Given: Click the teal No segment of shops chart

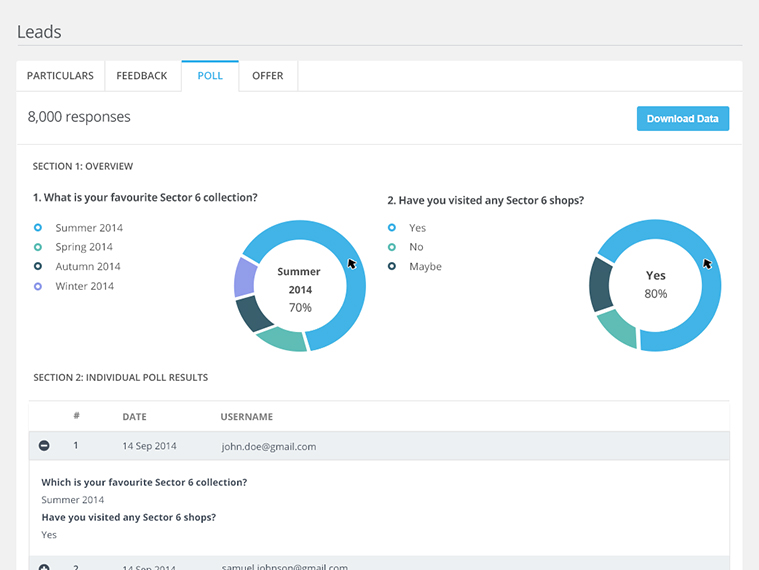Looking at the screenshot, I should coord(618,329).
